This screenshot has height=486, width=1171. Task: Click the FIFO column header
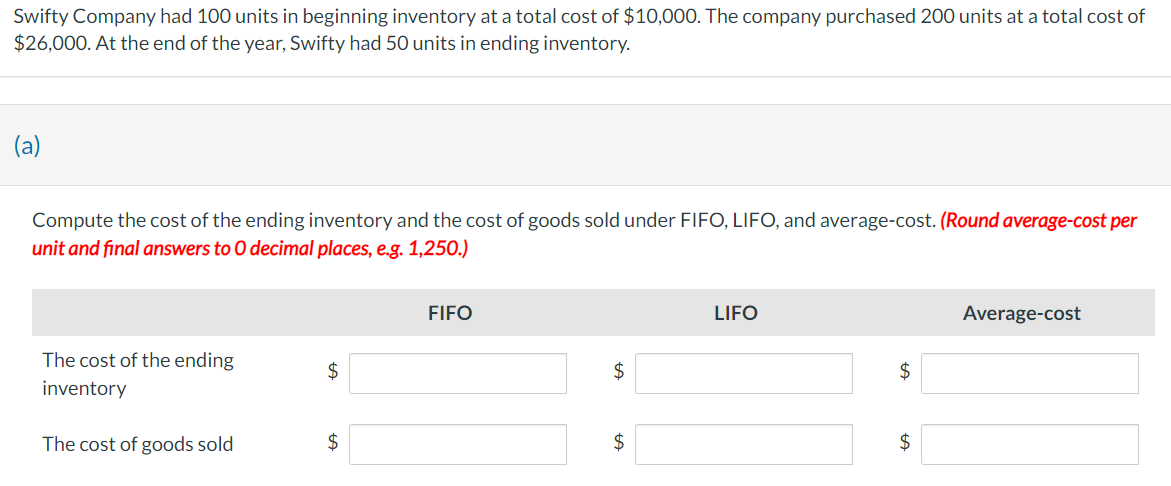click(450, 314)
